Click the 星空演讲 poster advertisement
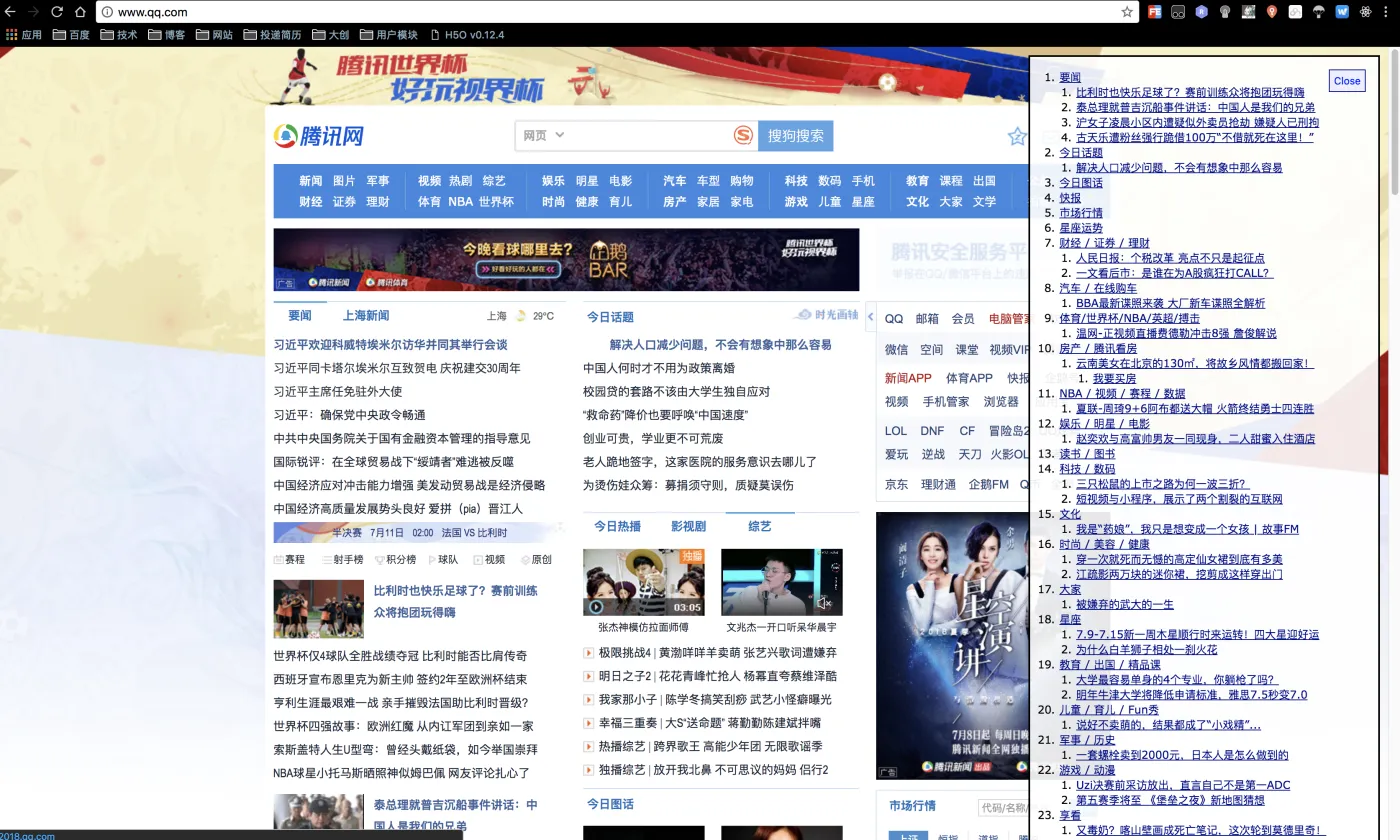 click(x=952, y=646)
